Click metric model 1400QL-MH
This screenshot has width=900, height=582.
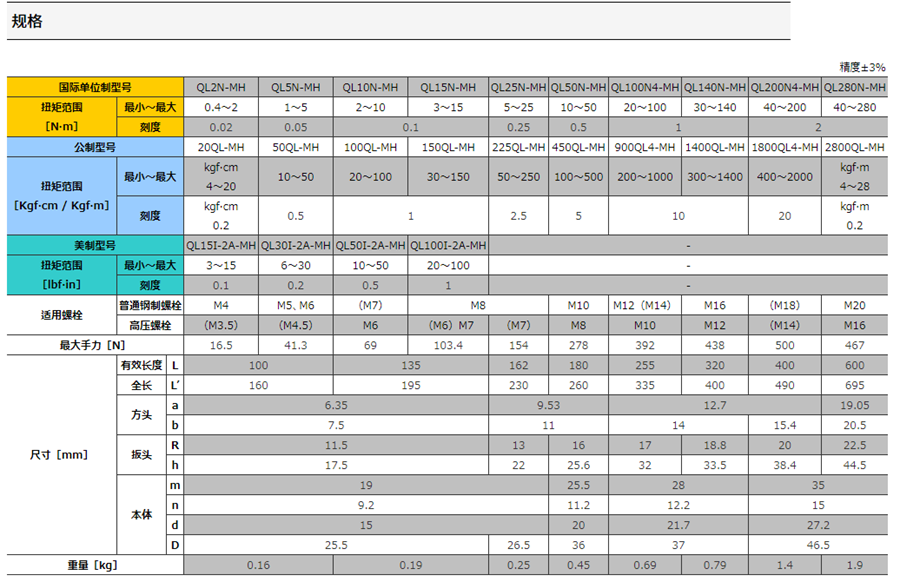pos(715,147)
